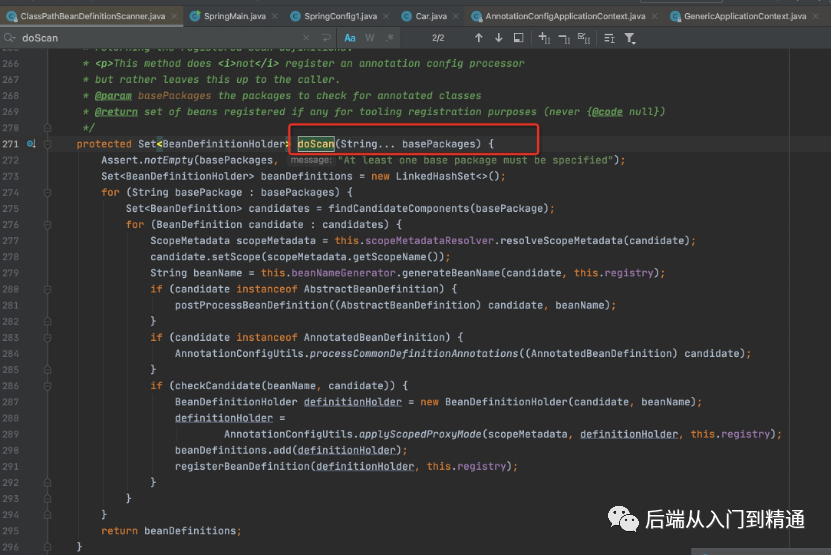Click the Car.java class icon
832x556 pixels.
tap(406, 16)
